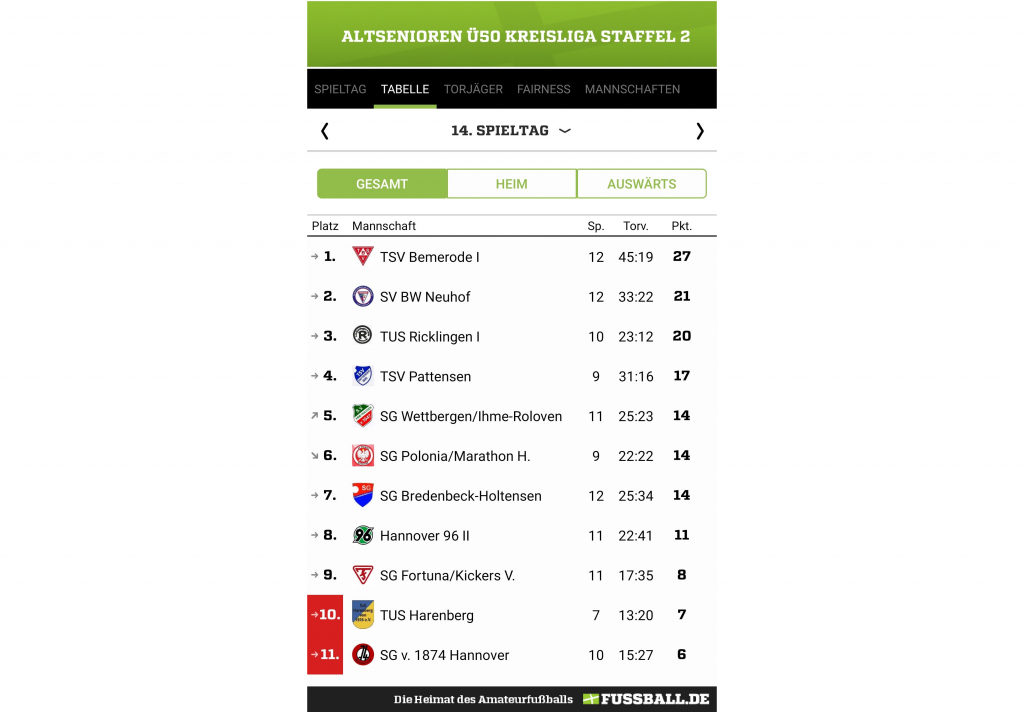Switch to the Auswärts table view
Screen dimensions: 1024x712
tap(641, 184)
